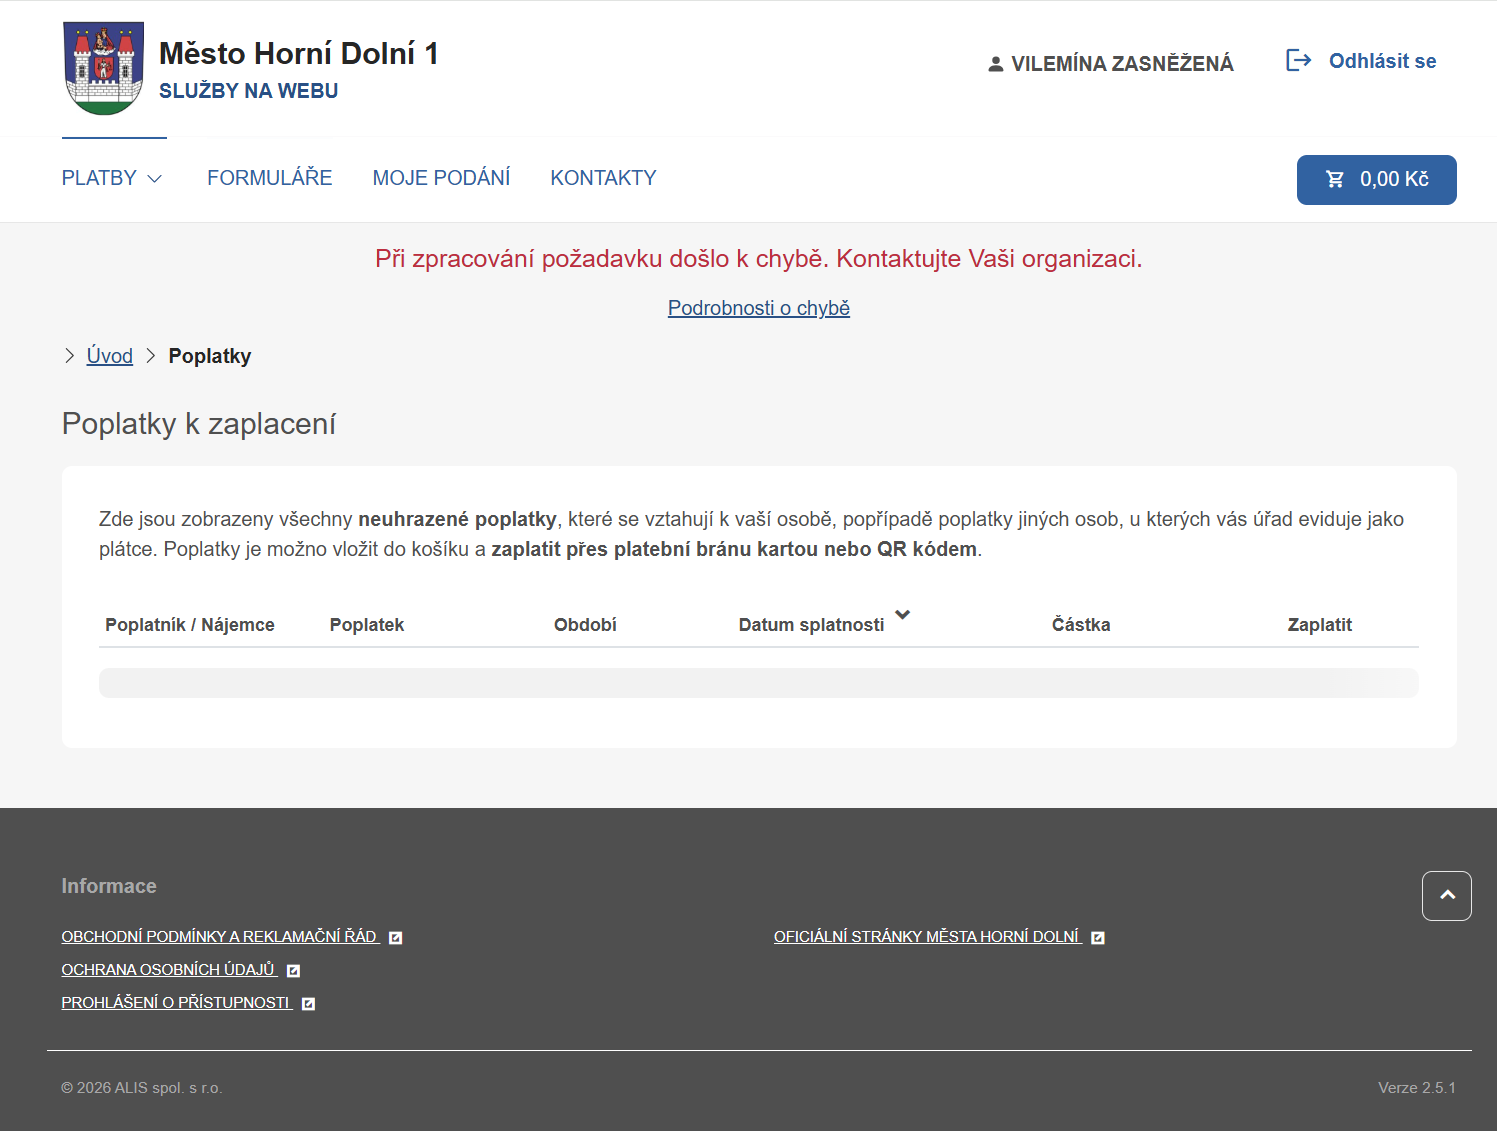Open the cart showing 0,00 Kč
1497x1131 pixels.
[x=1377, y=179]
